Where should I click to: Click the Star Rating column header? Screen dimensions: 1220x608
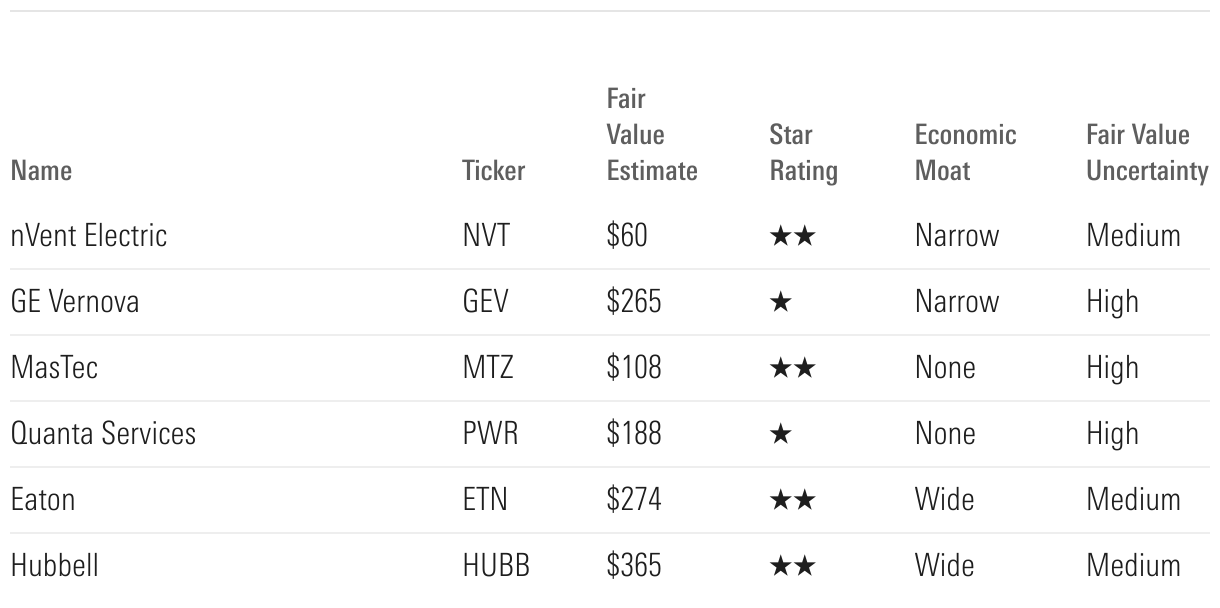coord(803,153)
